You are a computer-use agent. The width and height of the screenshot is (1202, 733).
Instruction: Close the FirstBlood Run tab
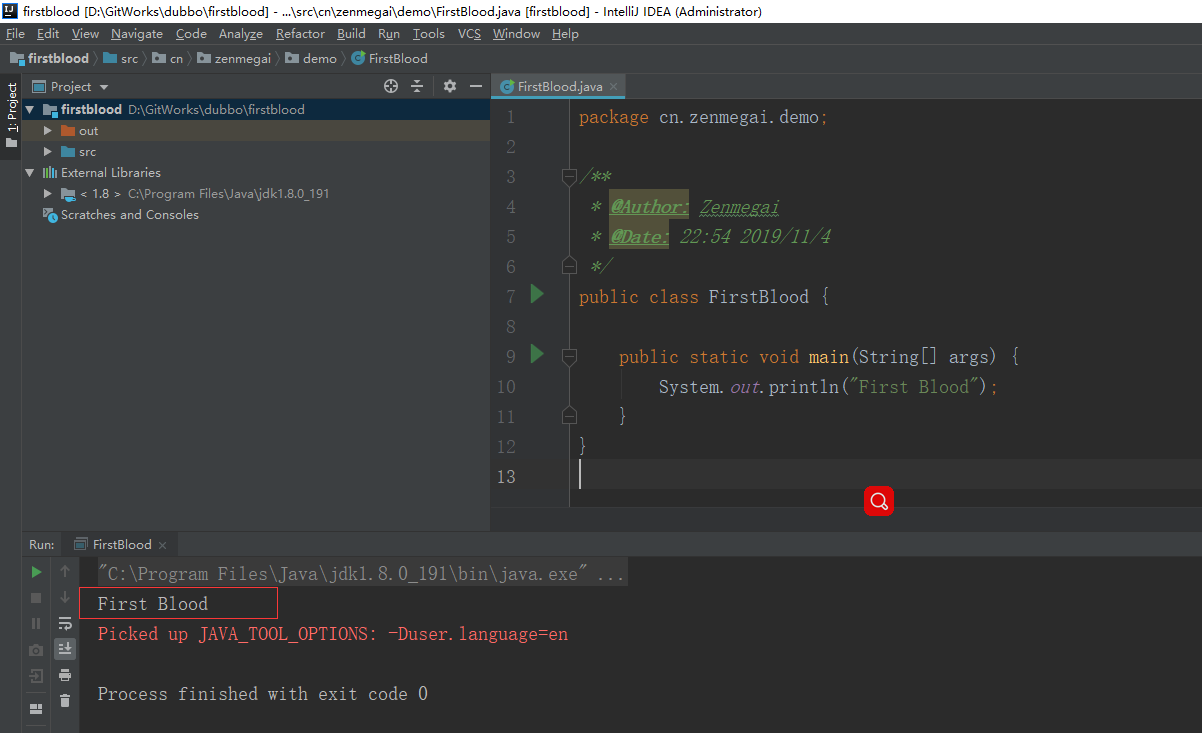coord(162,545)
